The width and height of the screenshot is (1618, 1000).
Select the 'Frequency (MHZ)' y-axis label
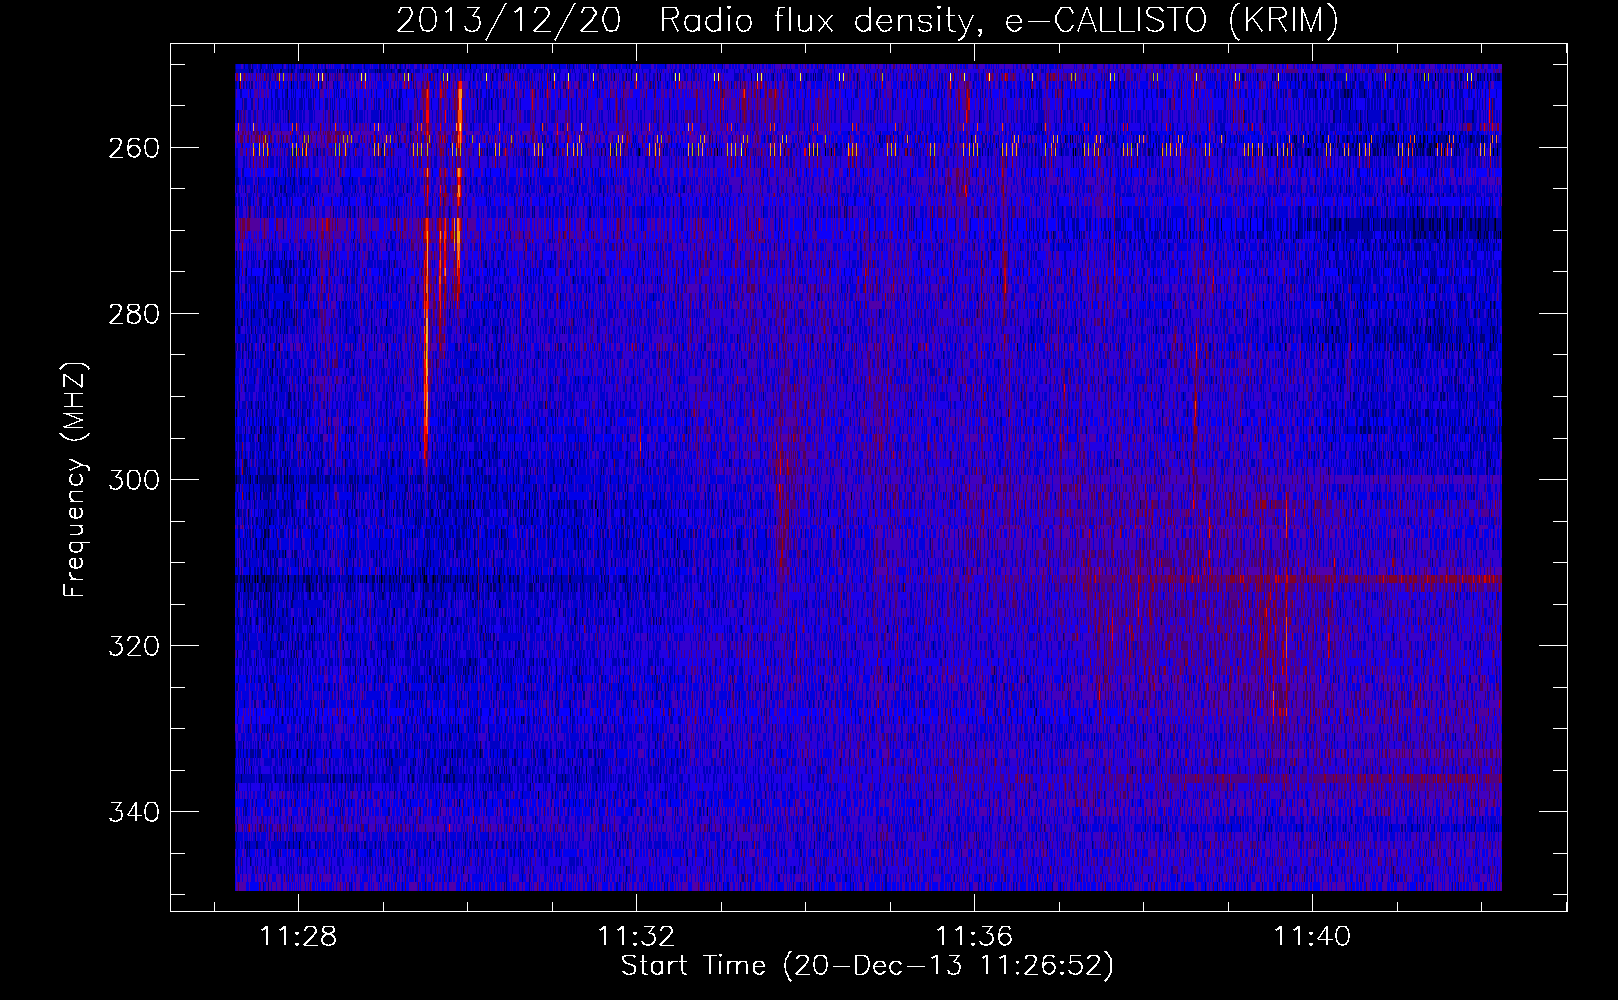tap(75, 479)
